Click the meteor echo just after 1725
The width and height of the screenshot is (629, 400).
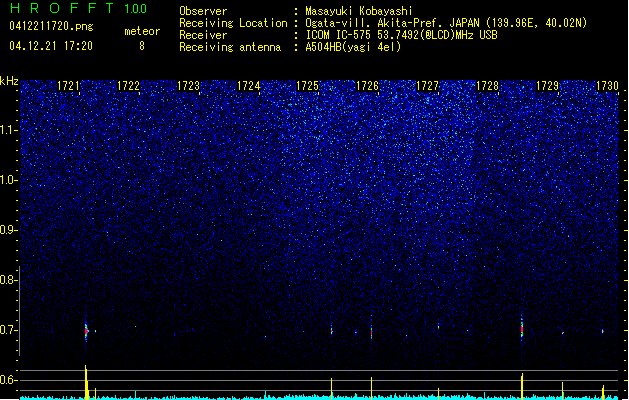point(331,331)
